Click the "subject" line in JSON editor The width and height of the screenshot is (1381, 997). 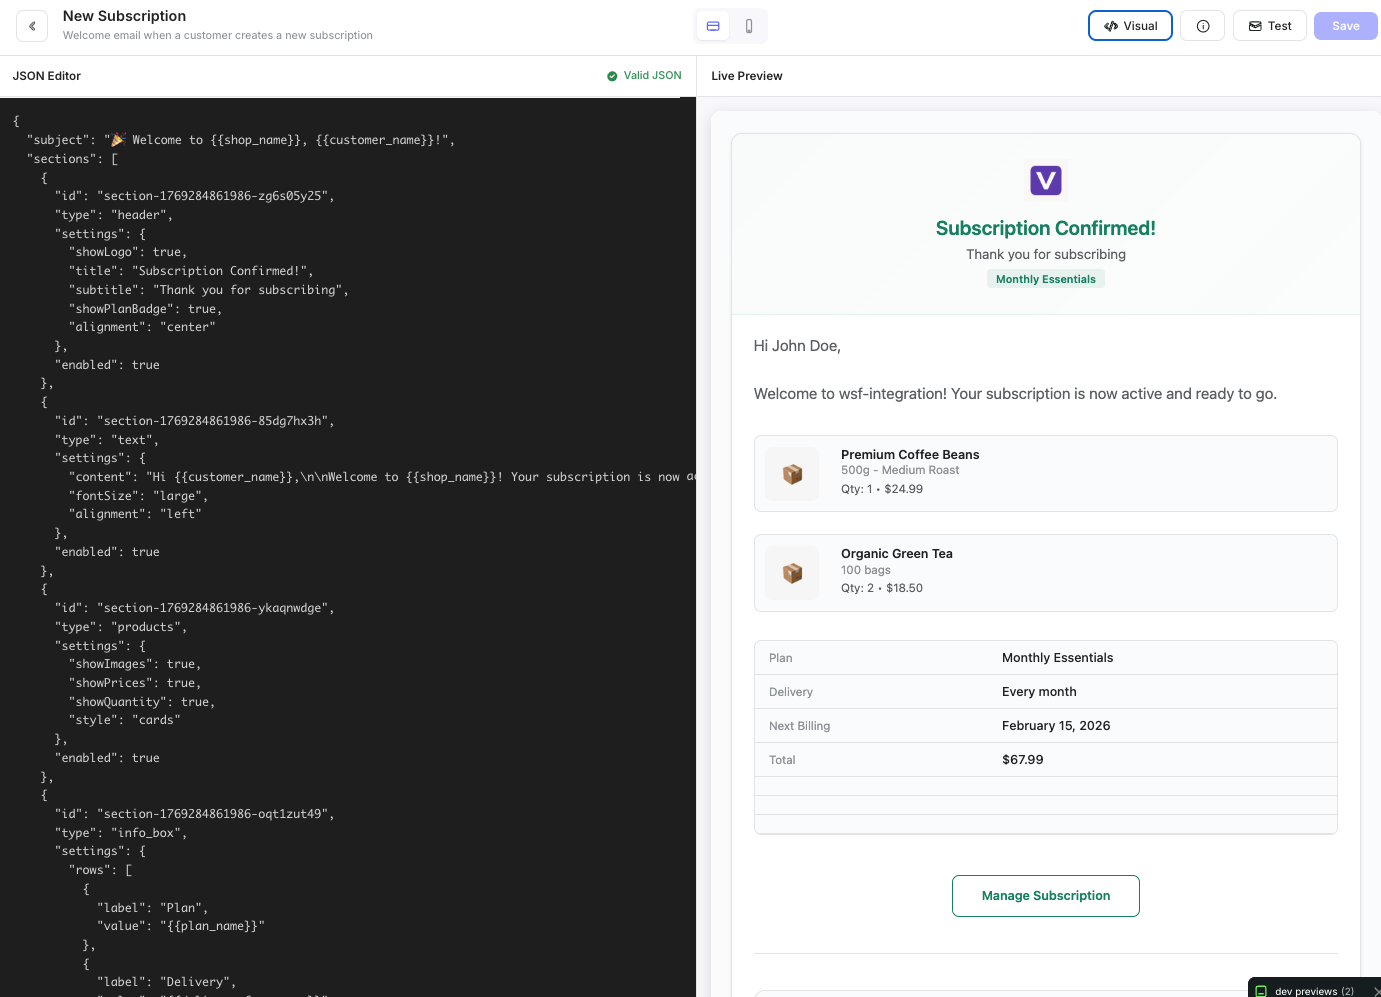coord(241,140)
